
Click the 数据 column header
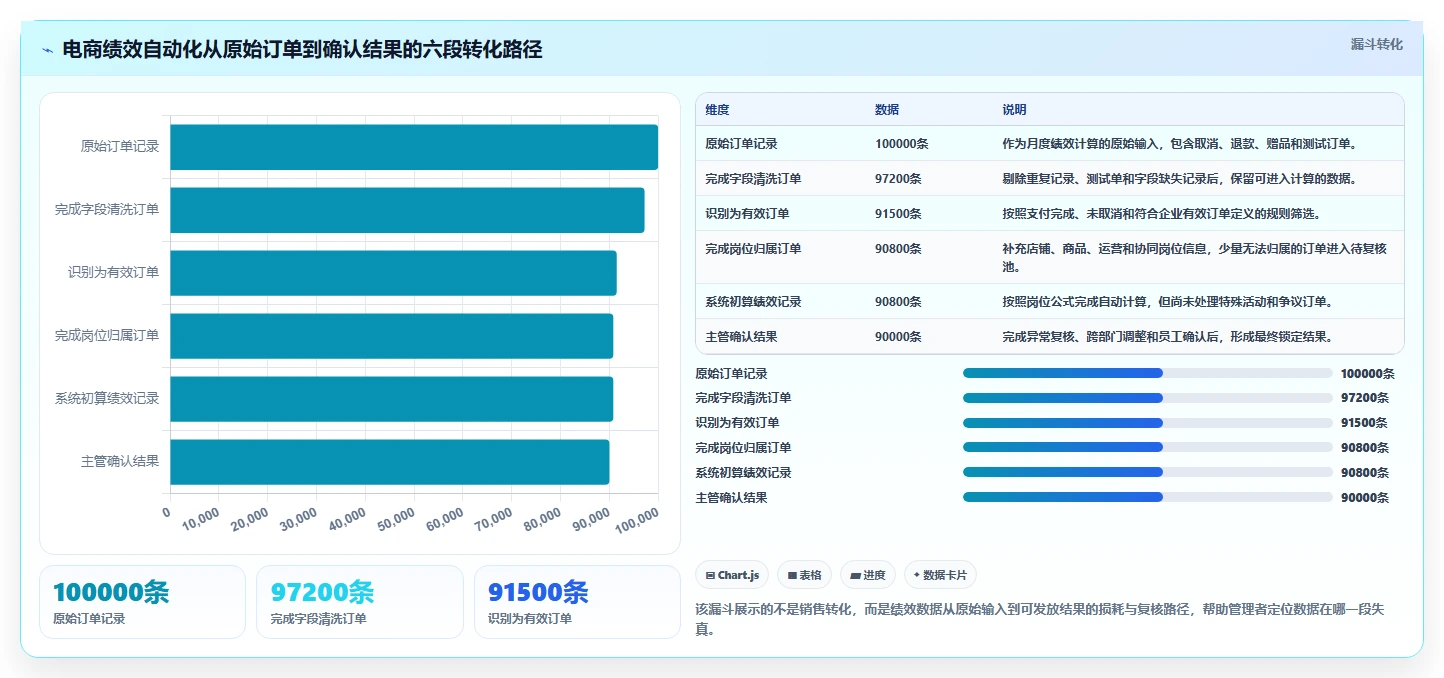pos(887,110)
